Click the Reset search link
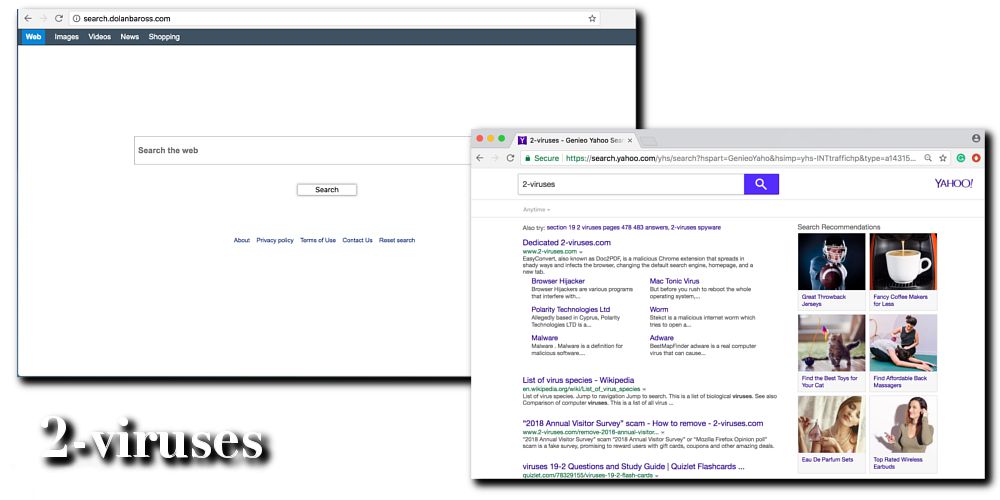 tap(397, 240)
